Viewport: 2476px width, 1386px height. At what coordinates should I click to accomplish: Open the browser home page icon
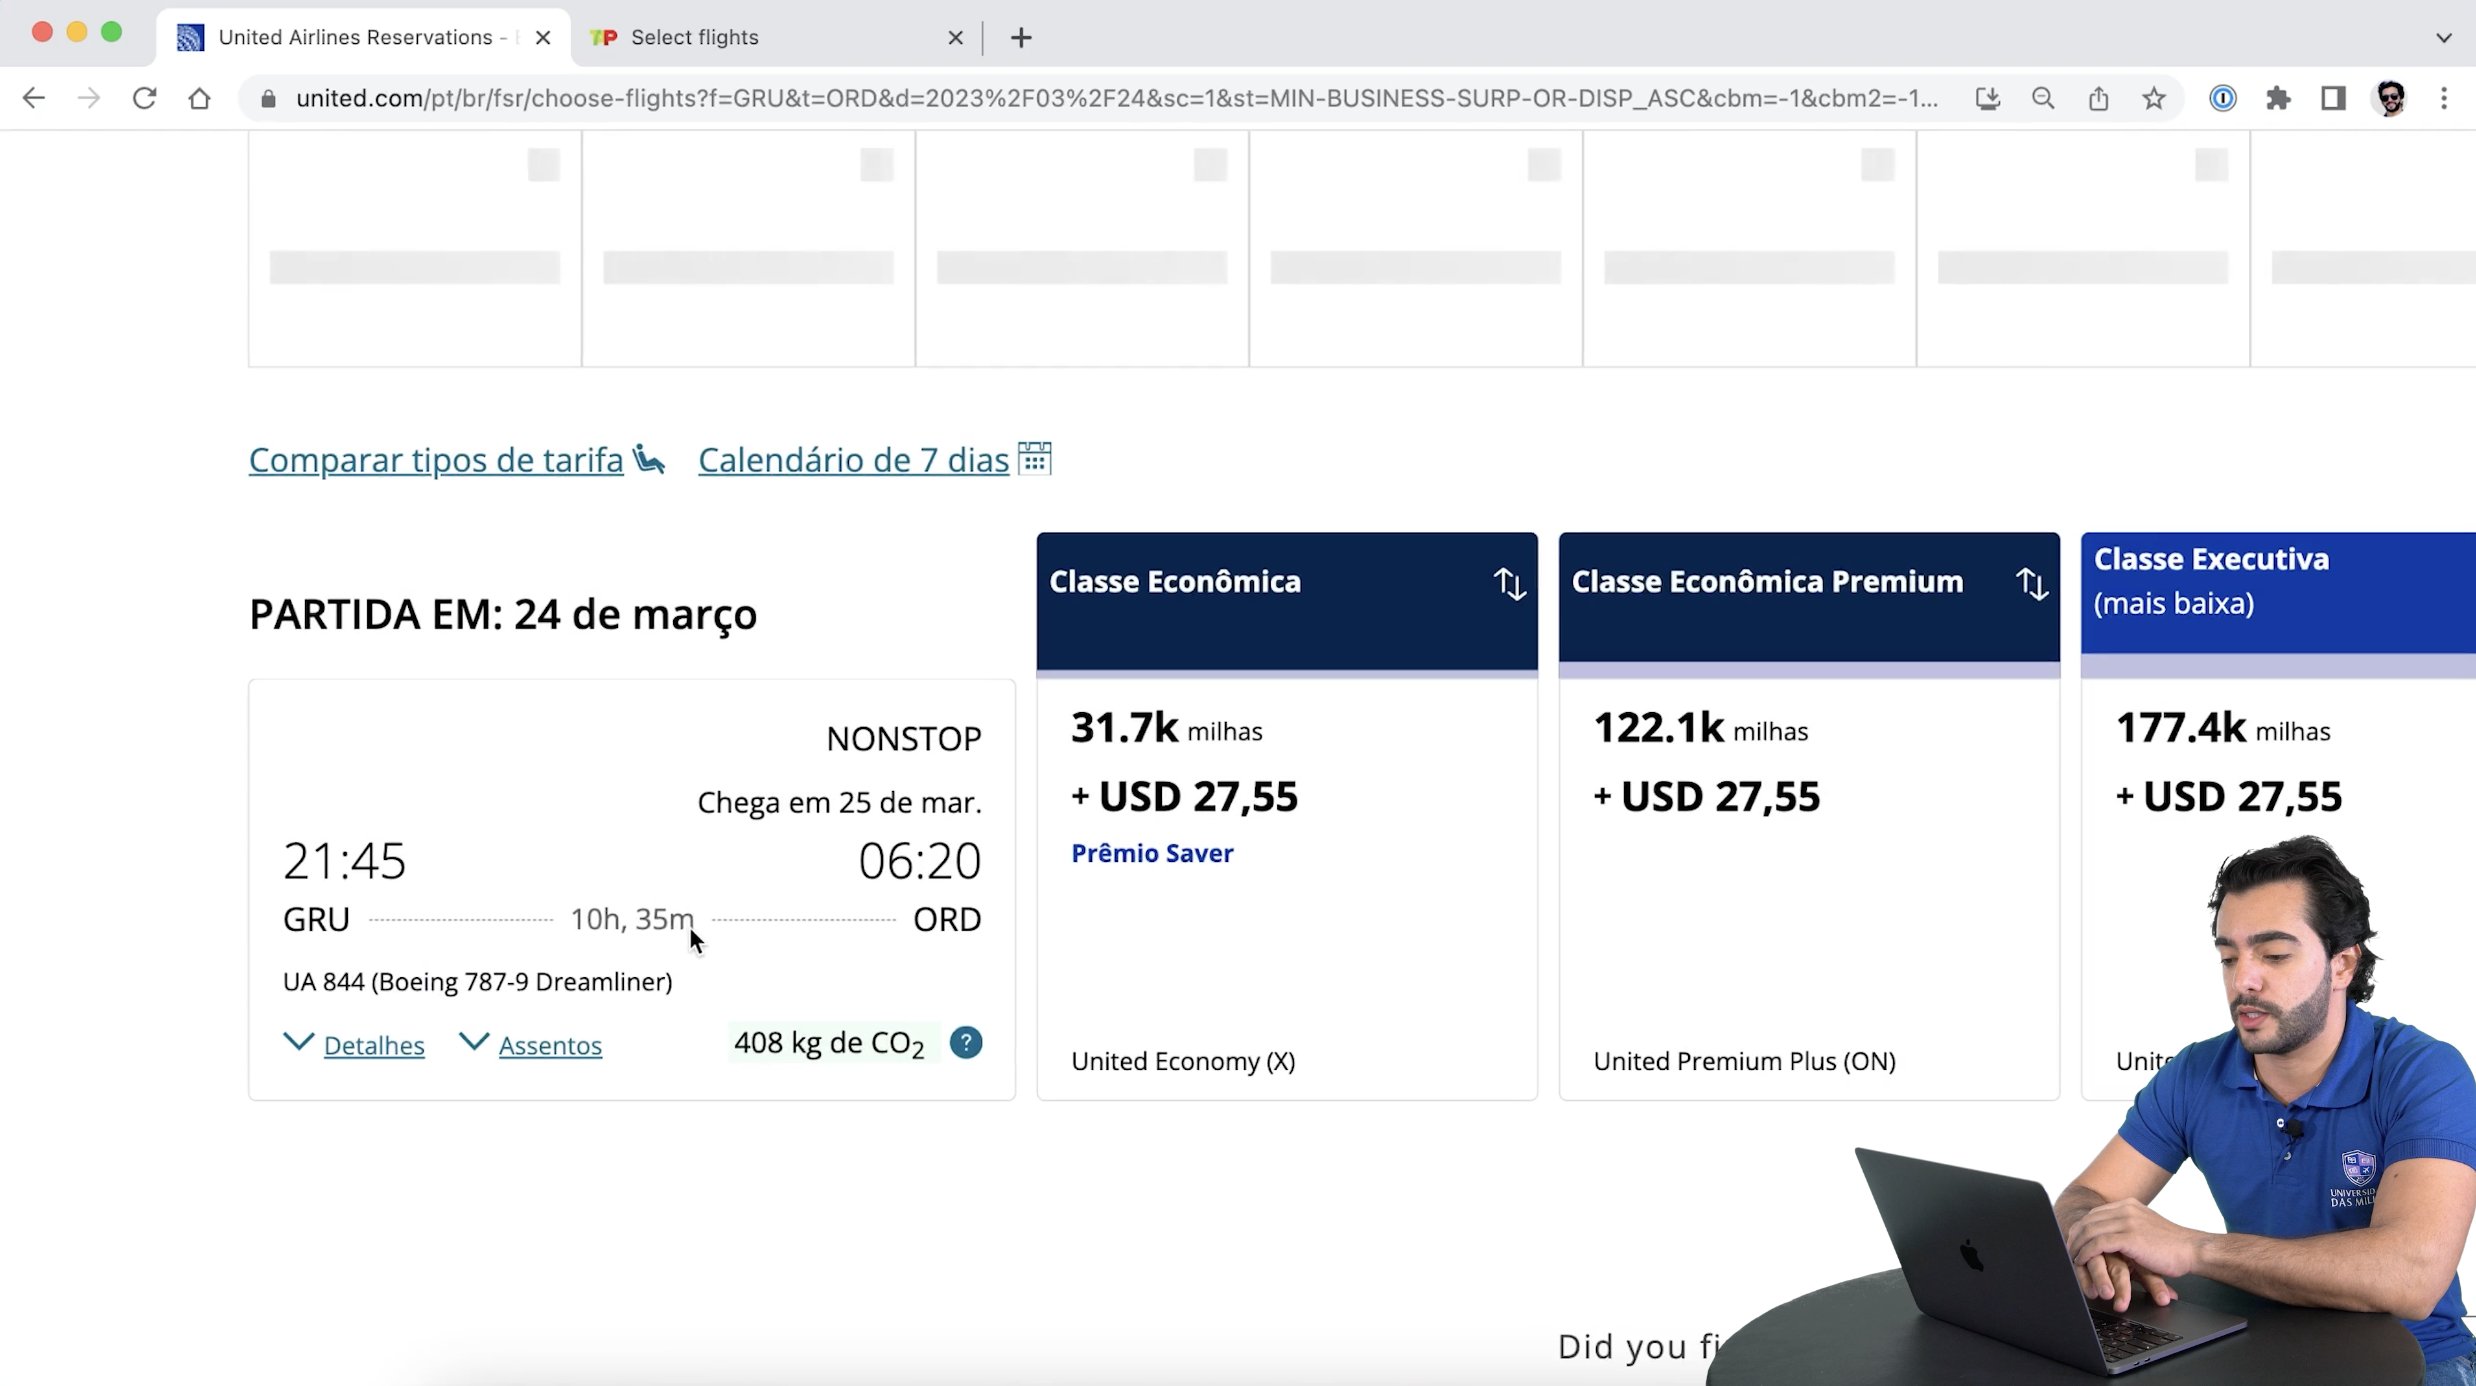(x=199, y=98)
